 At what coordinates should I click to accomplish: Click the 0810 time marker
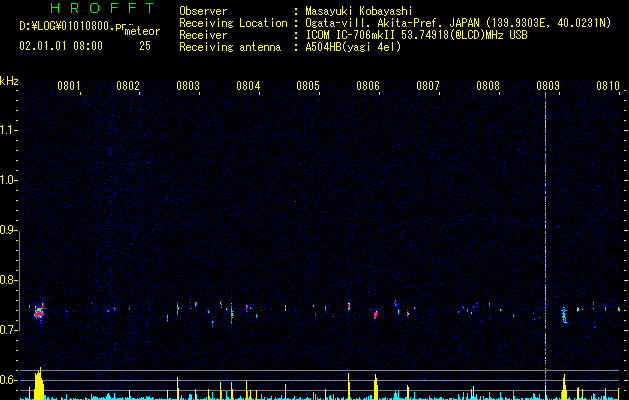[x=608, y=86]
